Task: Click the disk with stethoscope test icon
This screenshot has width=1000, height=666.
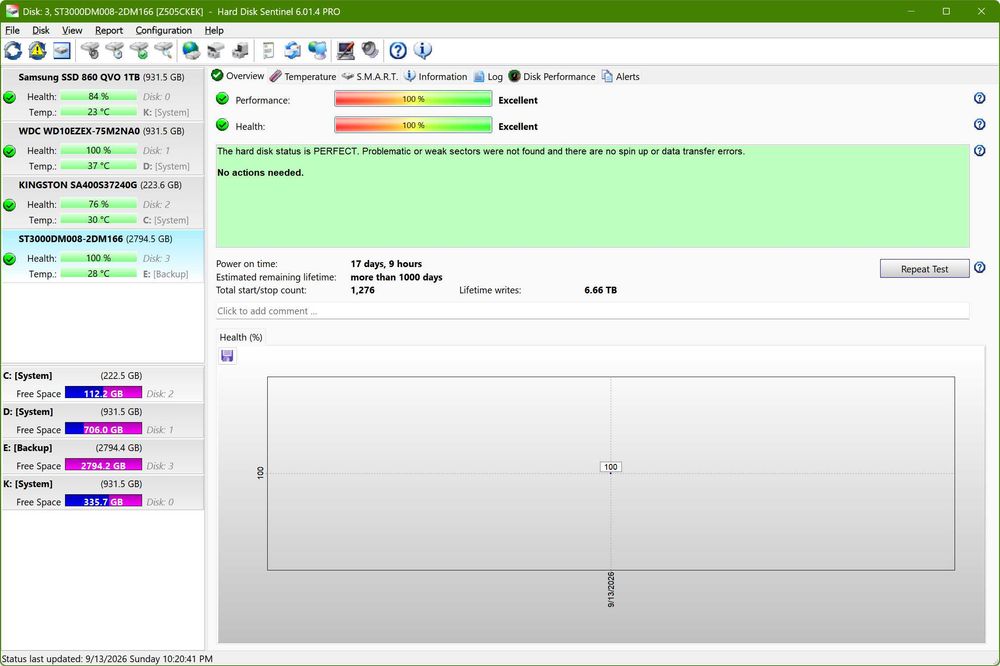Action: point(90,50)
